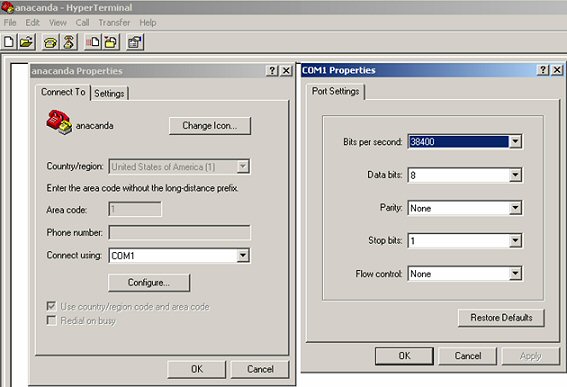Click the Change Icon... button
The image size is (567, 387).
(x=210, y=126)
